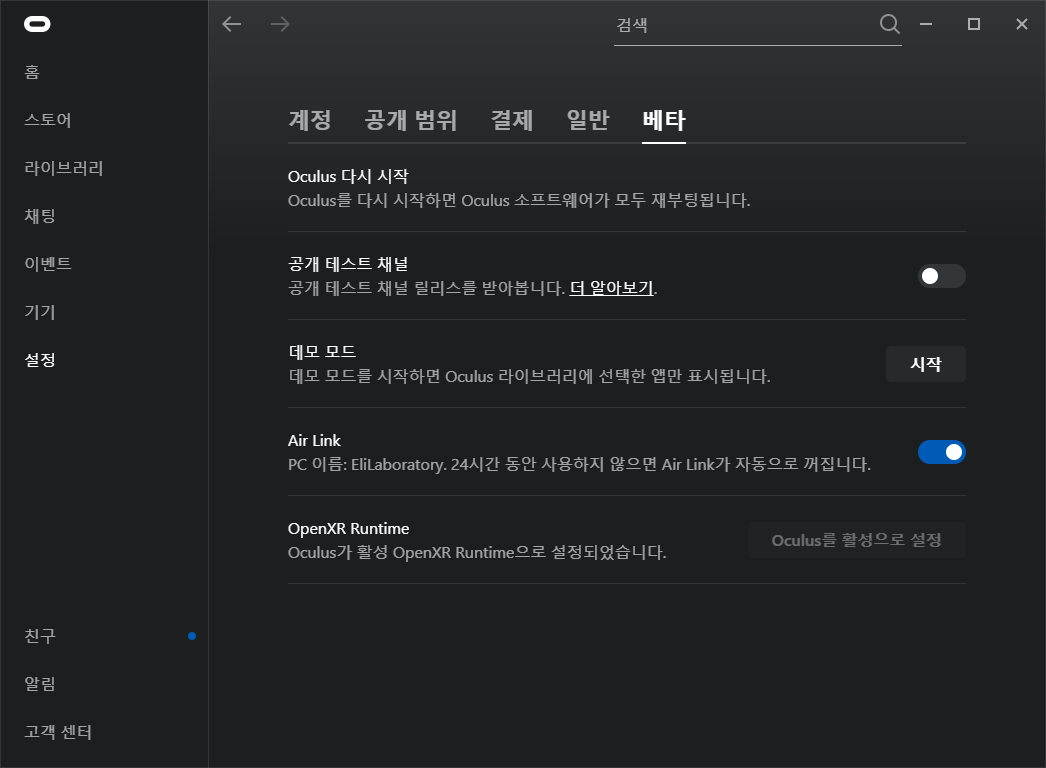Open the 더 알아보기 link
Viewport: 1046px width, 768px height.
click(x=612, y=288)
